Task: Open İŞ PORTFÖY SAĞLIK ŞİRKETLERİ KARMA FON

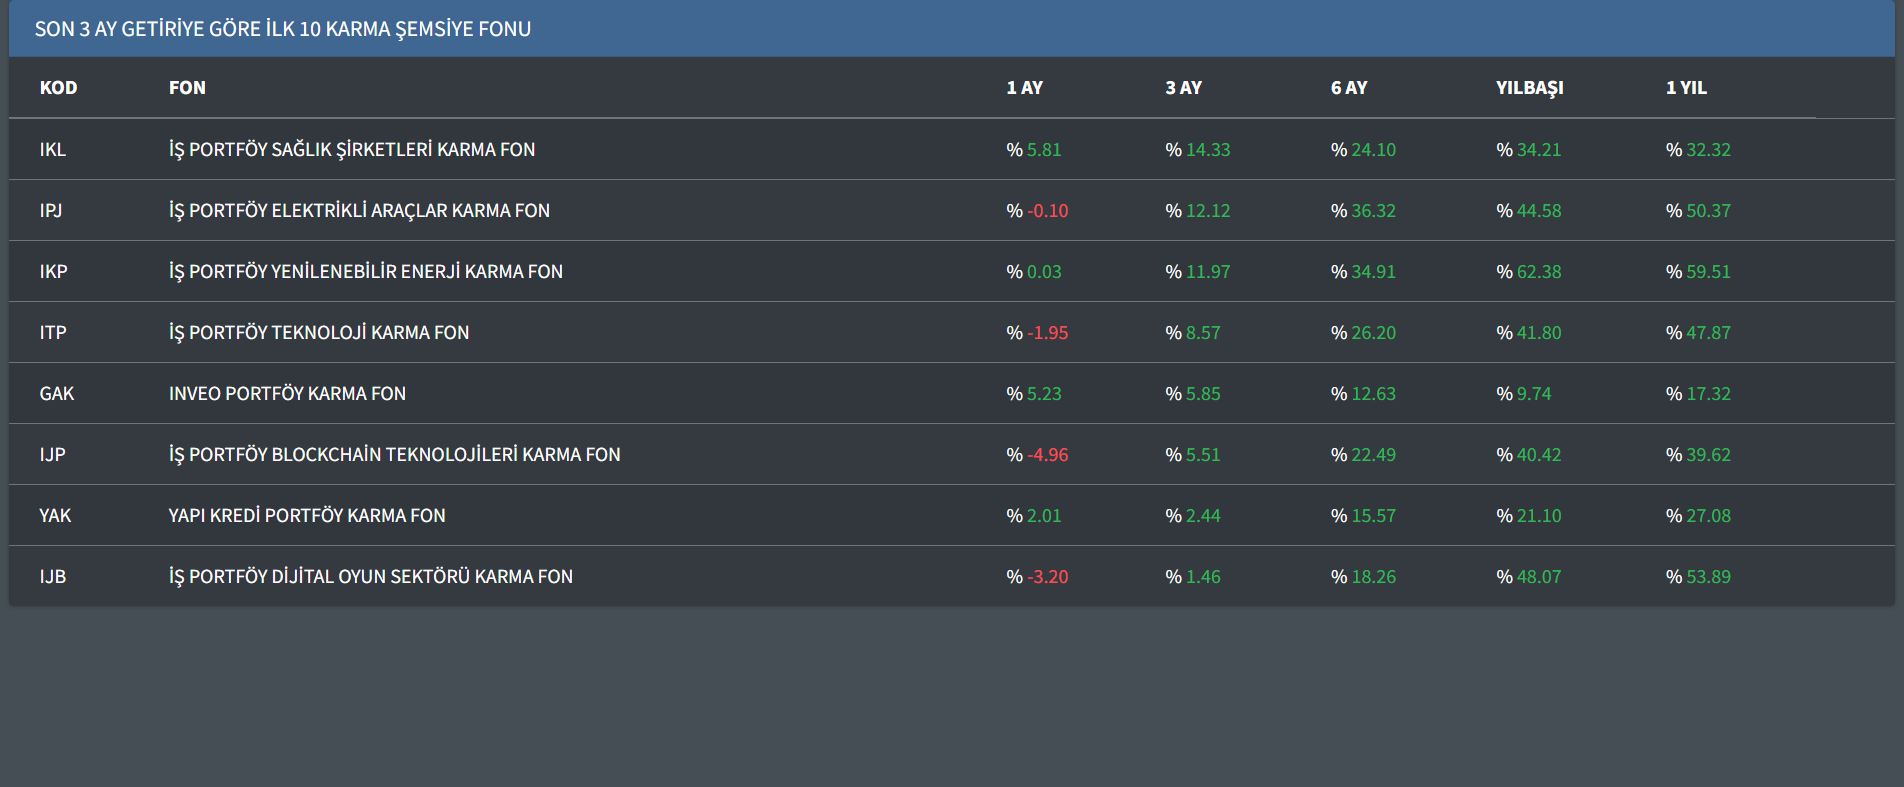Action: 352,150
